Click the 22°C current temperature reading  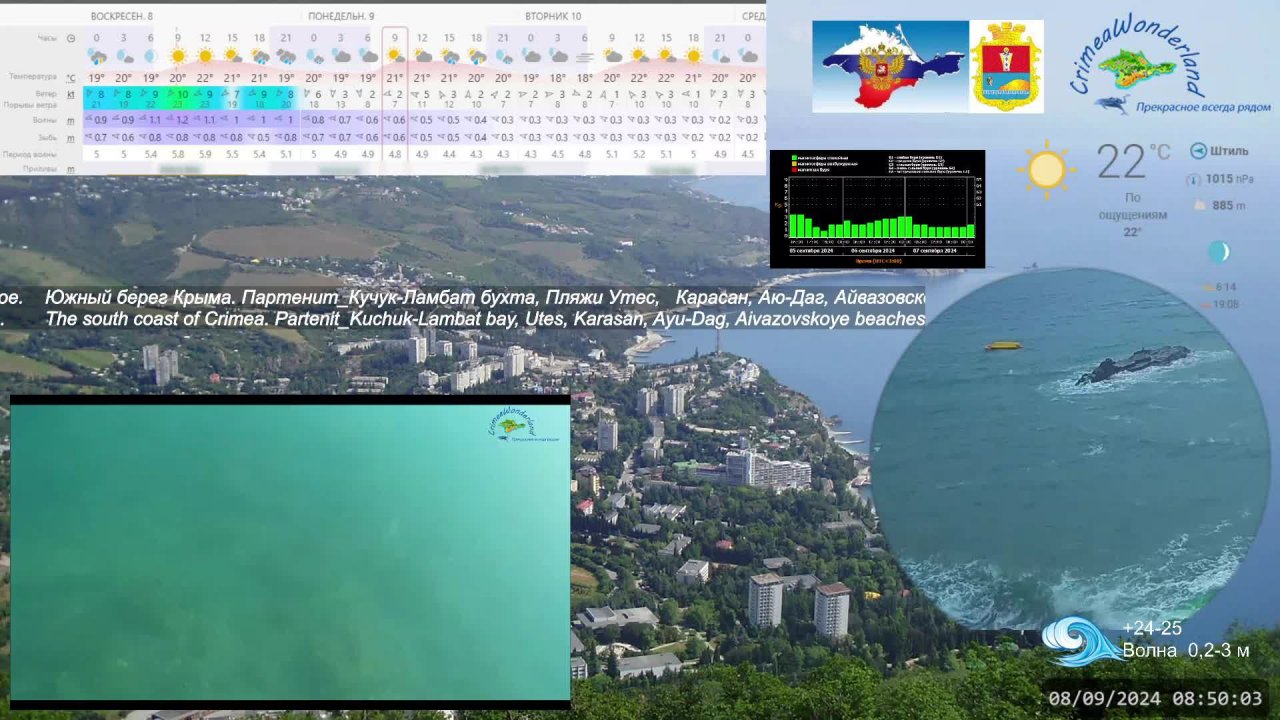pyautogui.click(x=1133, y=161)
